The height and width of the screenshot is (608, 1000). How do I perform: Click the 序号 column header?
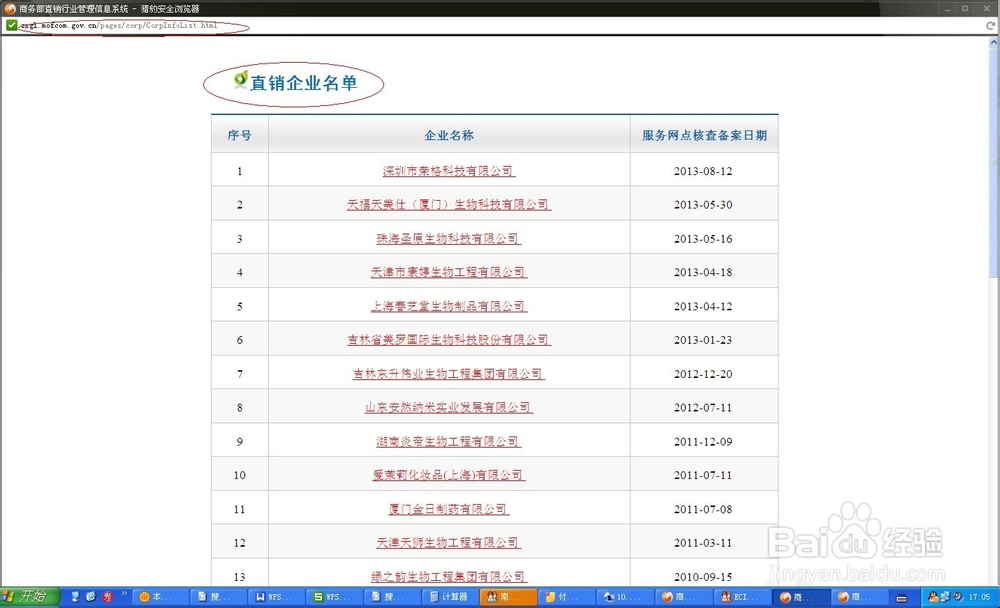[240, 135]
